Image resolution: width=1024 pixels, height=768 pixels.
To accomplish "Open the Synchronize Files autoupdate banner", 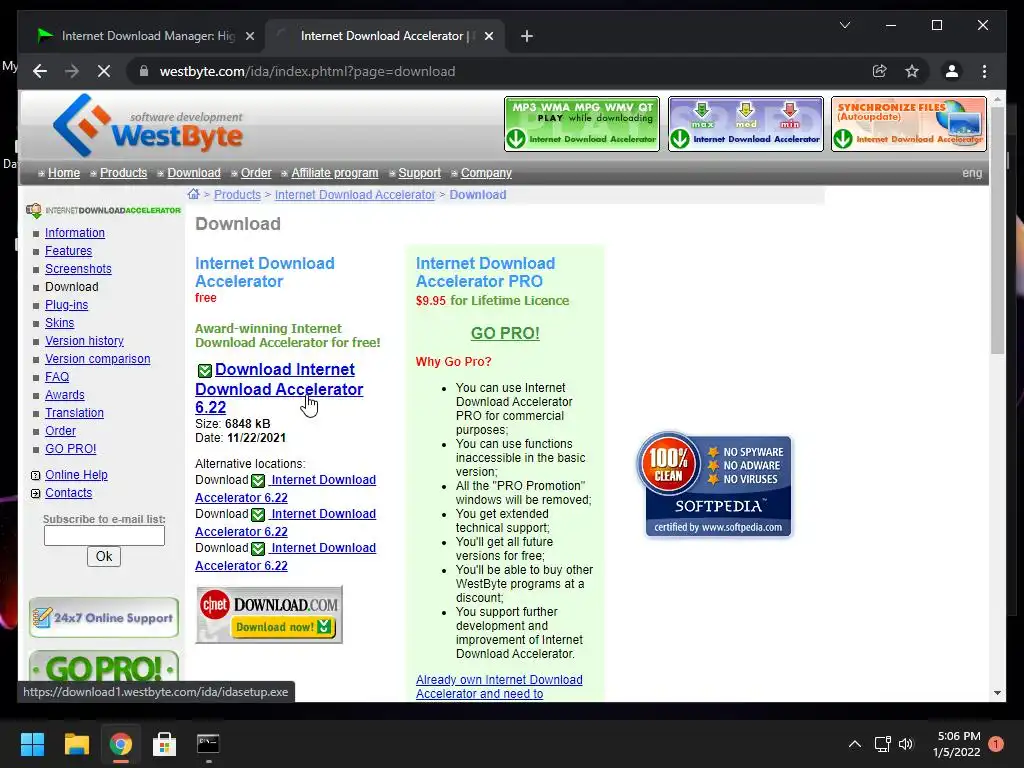I will [x=908, y=124].
